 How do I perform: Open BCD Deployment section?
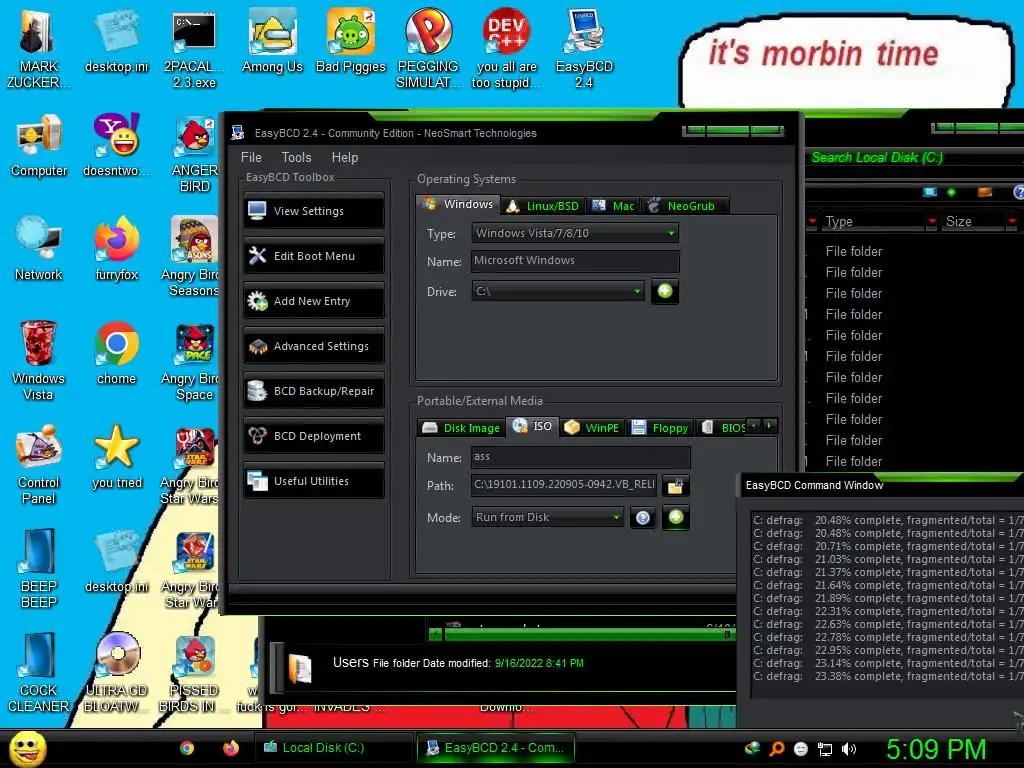(314, 436)
